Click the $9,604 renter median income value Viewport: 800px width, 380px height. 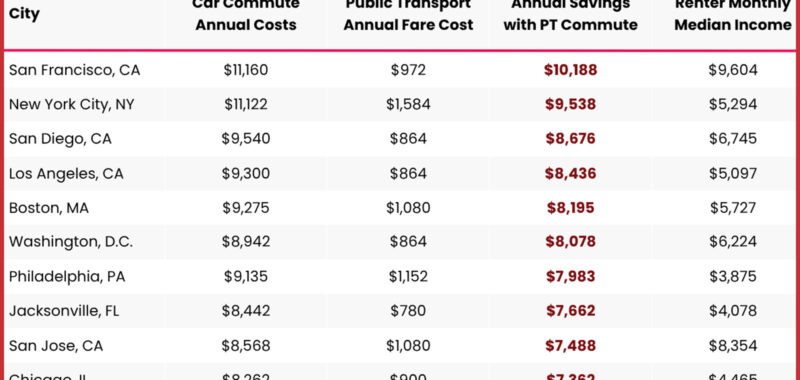[x=733, y=70]
